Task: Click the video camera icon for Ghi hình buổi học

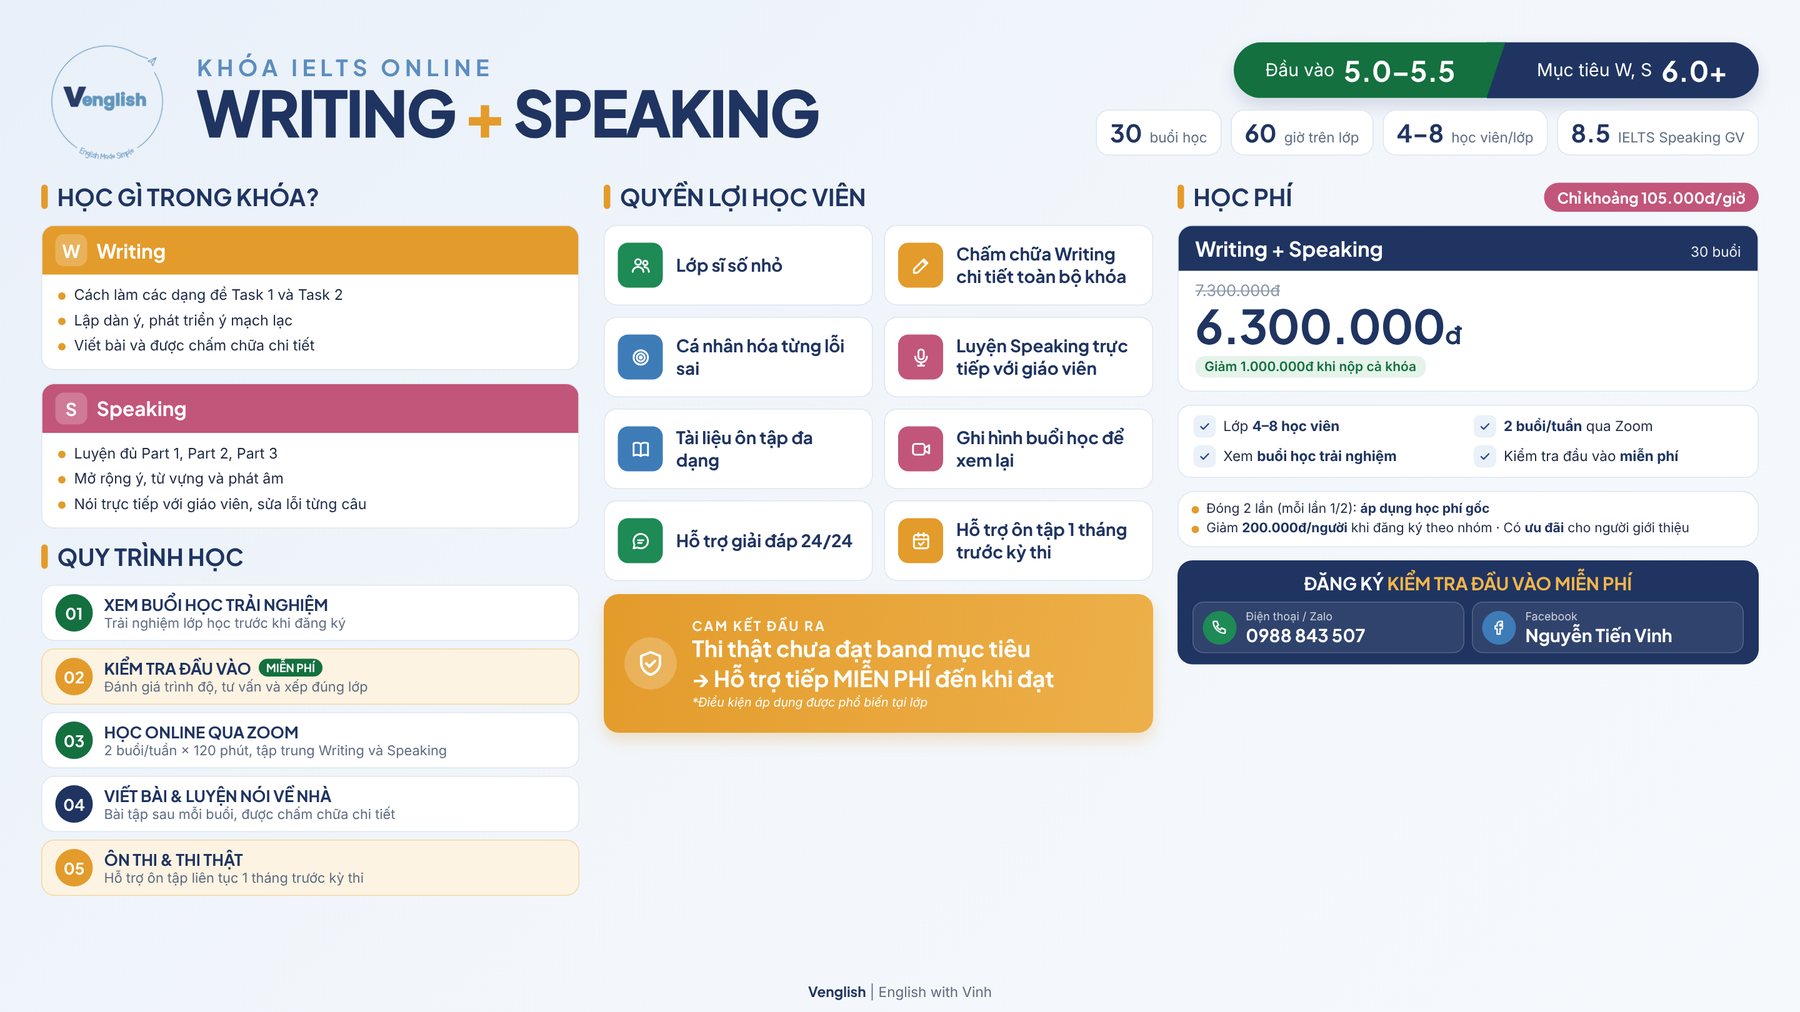Action: 920,449
